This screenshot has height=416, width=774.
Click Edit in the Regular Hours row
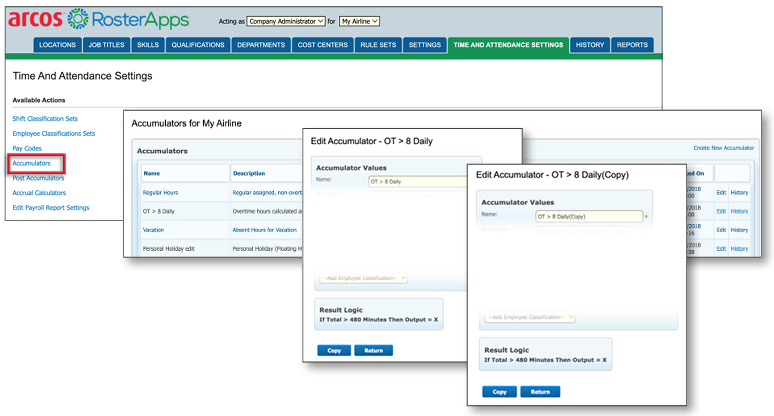pos(721,192)
